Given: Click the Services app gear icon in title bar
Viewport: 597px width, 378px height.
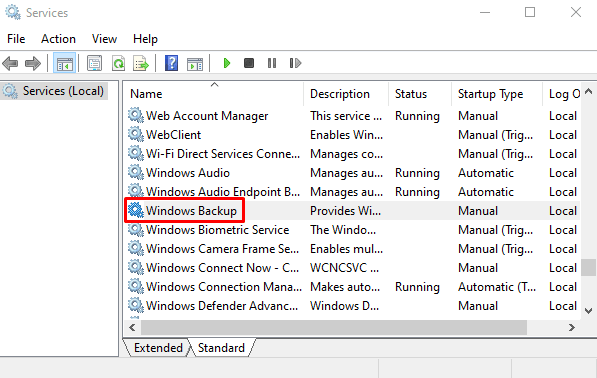Looking at the screenshot, I should pyautogui.click(x=13, y=12).
